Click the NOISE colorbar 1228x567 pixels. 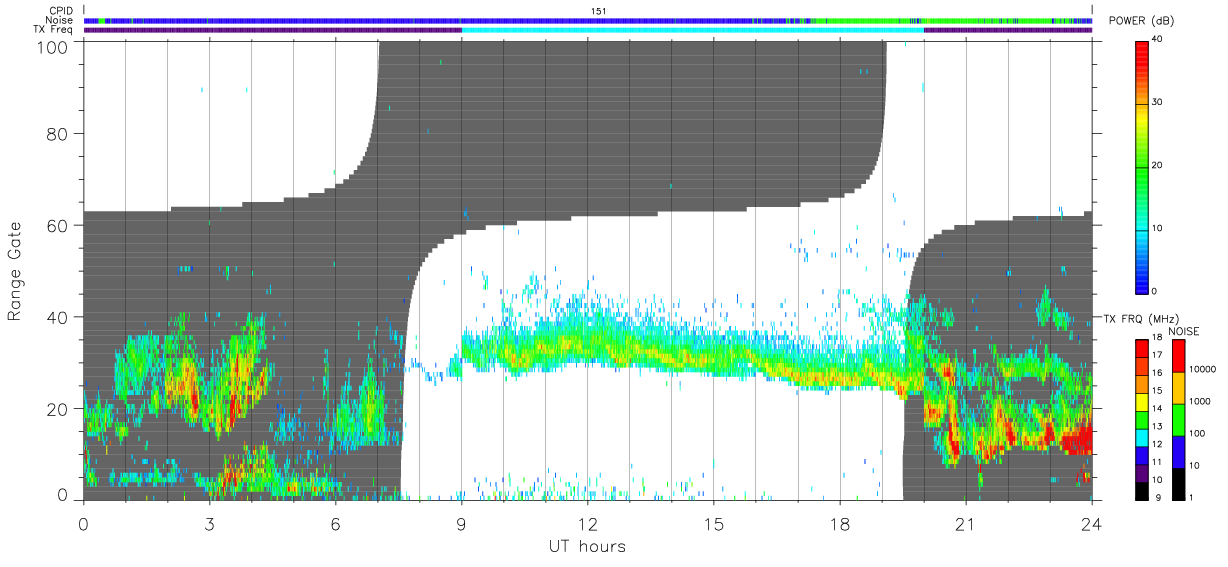click(1179, 419)
